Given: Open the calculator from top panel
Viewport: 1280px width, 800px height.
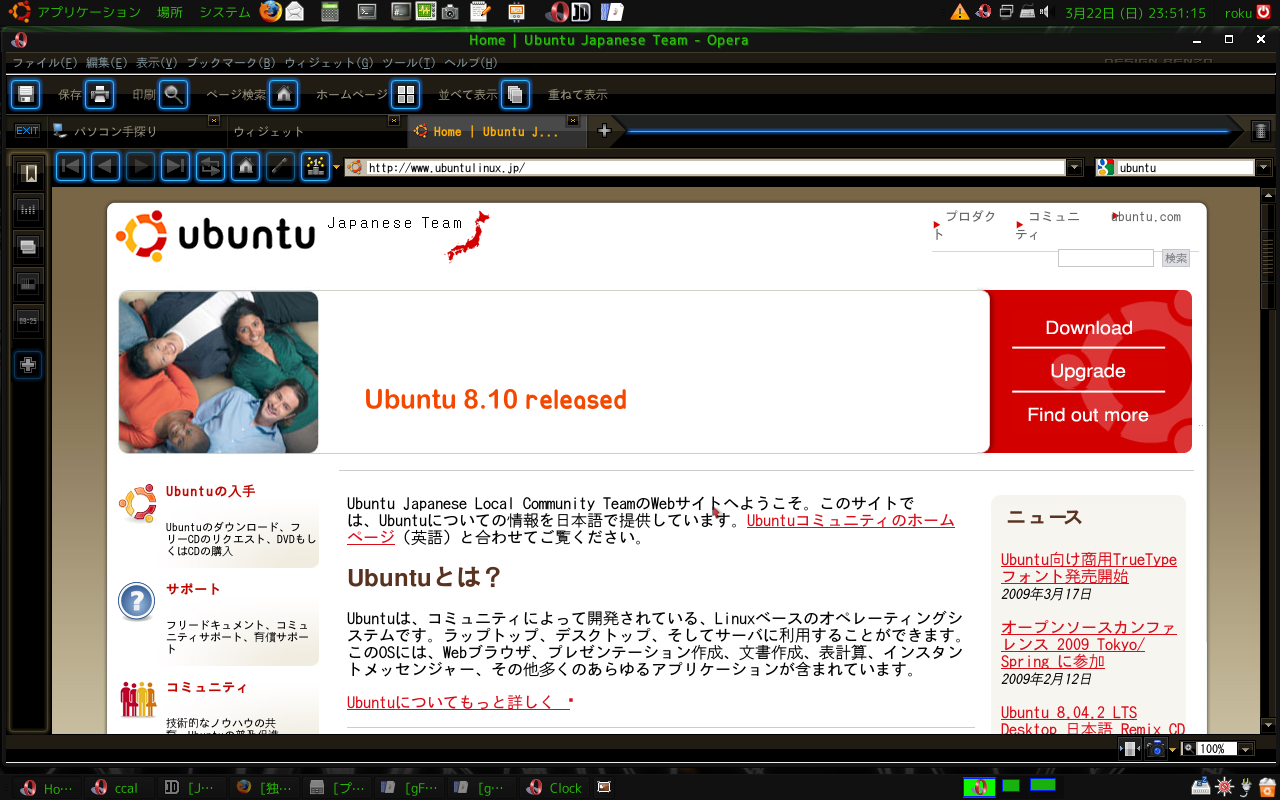Looking at the screenshot, I should [329, 12].
